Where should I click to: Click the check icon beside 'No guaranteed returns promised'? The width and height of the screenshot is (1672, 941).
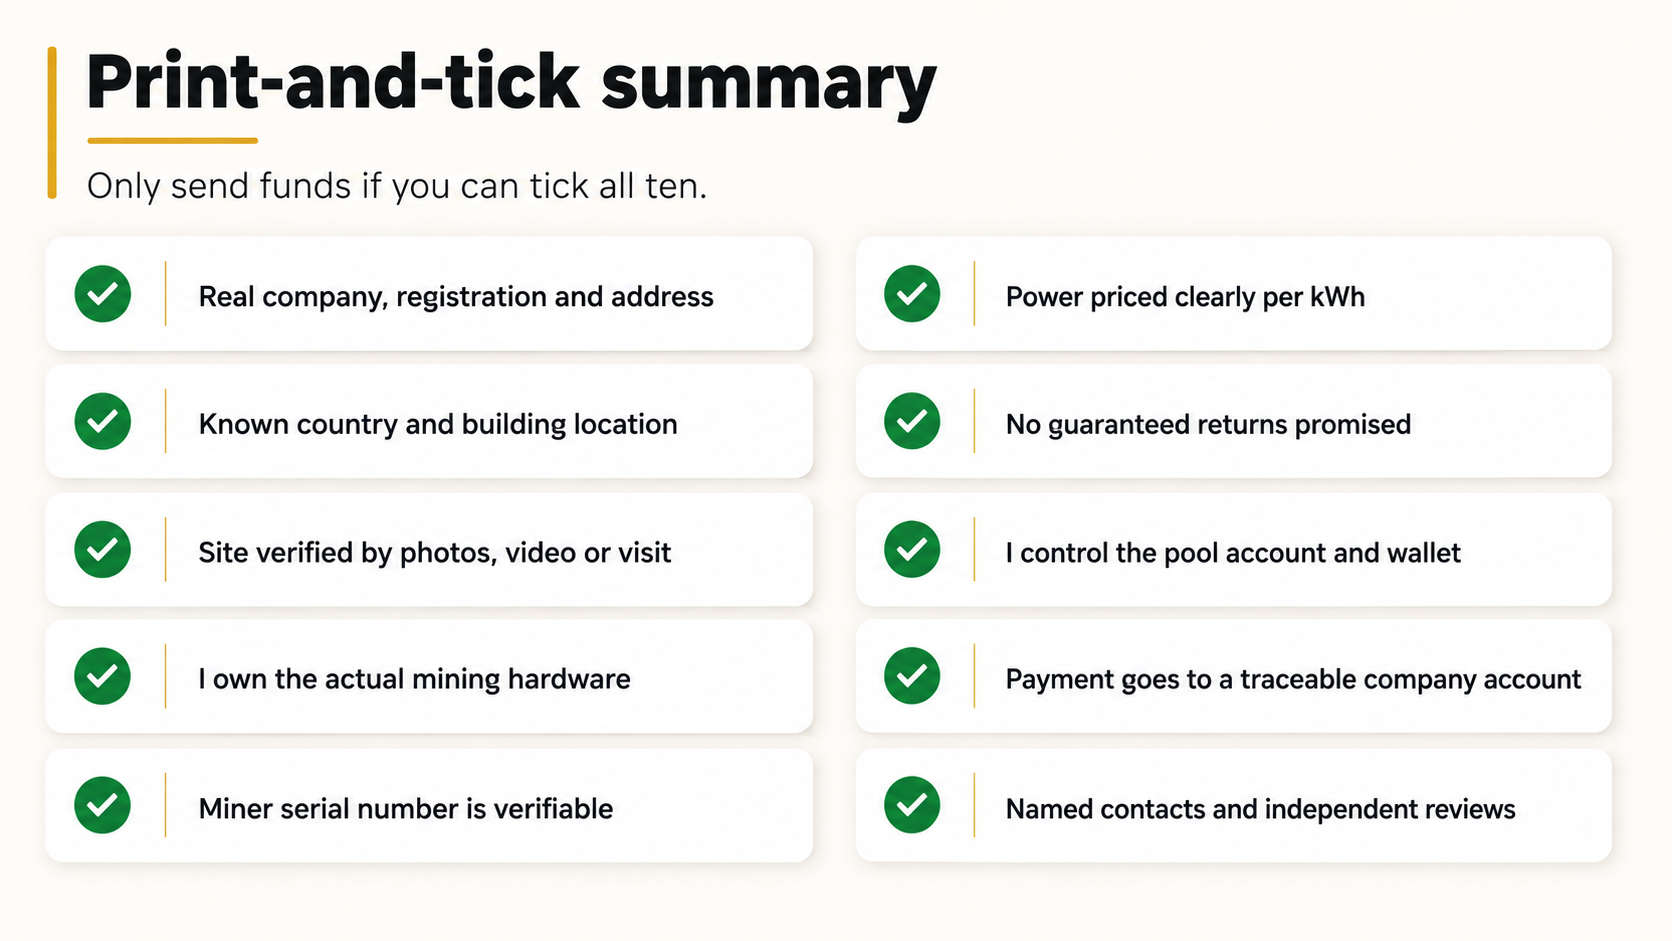coord(912,421)
